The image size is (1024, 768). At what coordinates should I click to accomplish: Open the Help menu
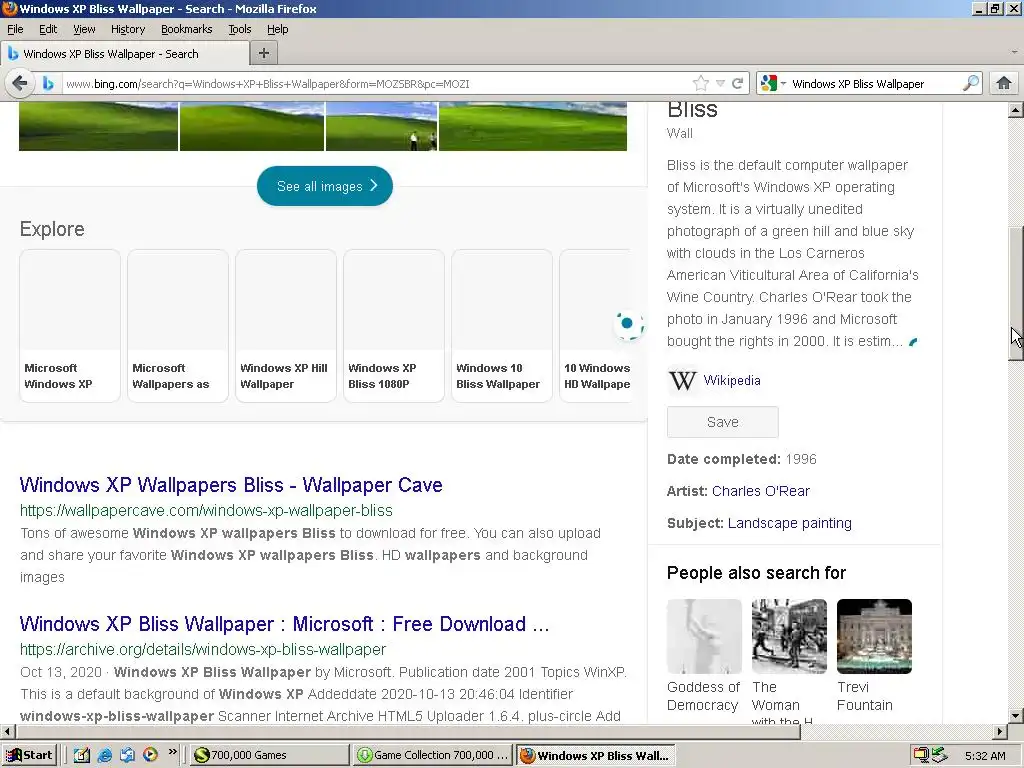click(278, 29)
